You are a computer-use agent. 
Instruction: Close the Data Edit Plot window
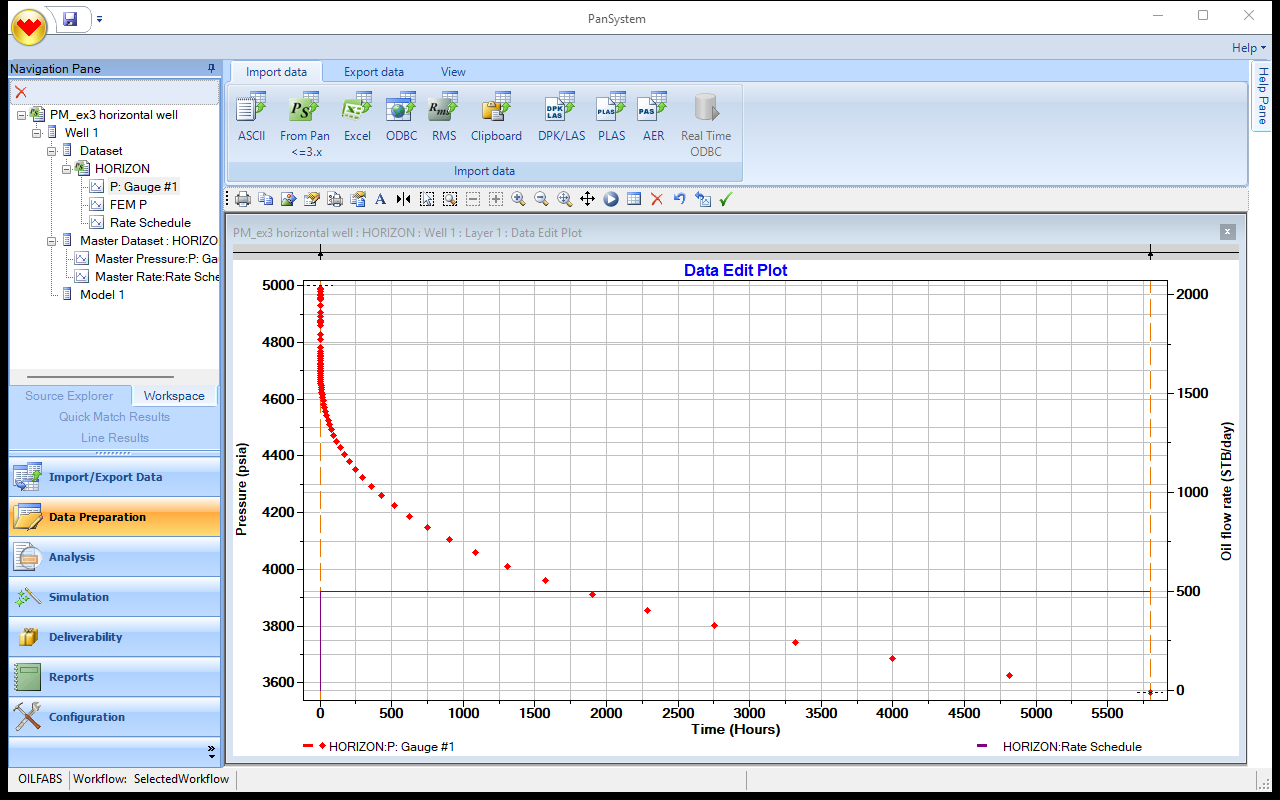[x=1228, y=232]
